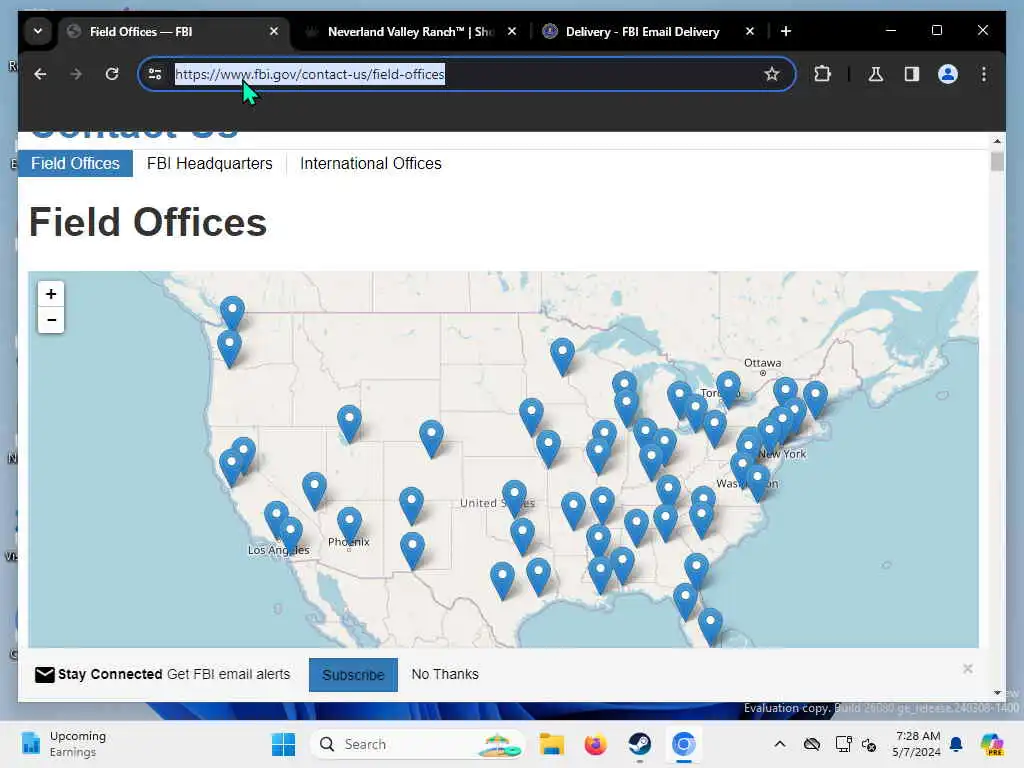Open the Chrome profile avatar
Screen dimensions: 1024x768
pyautogui.click(x=948, y=74)
